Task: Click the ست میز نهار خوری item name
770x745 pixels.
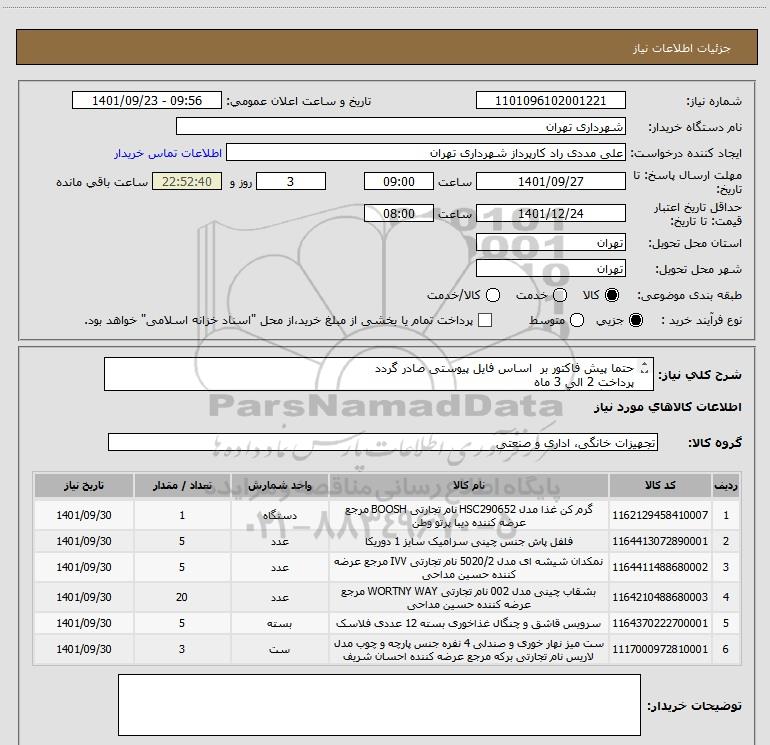Action: (x=468, y=649)
